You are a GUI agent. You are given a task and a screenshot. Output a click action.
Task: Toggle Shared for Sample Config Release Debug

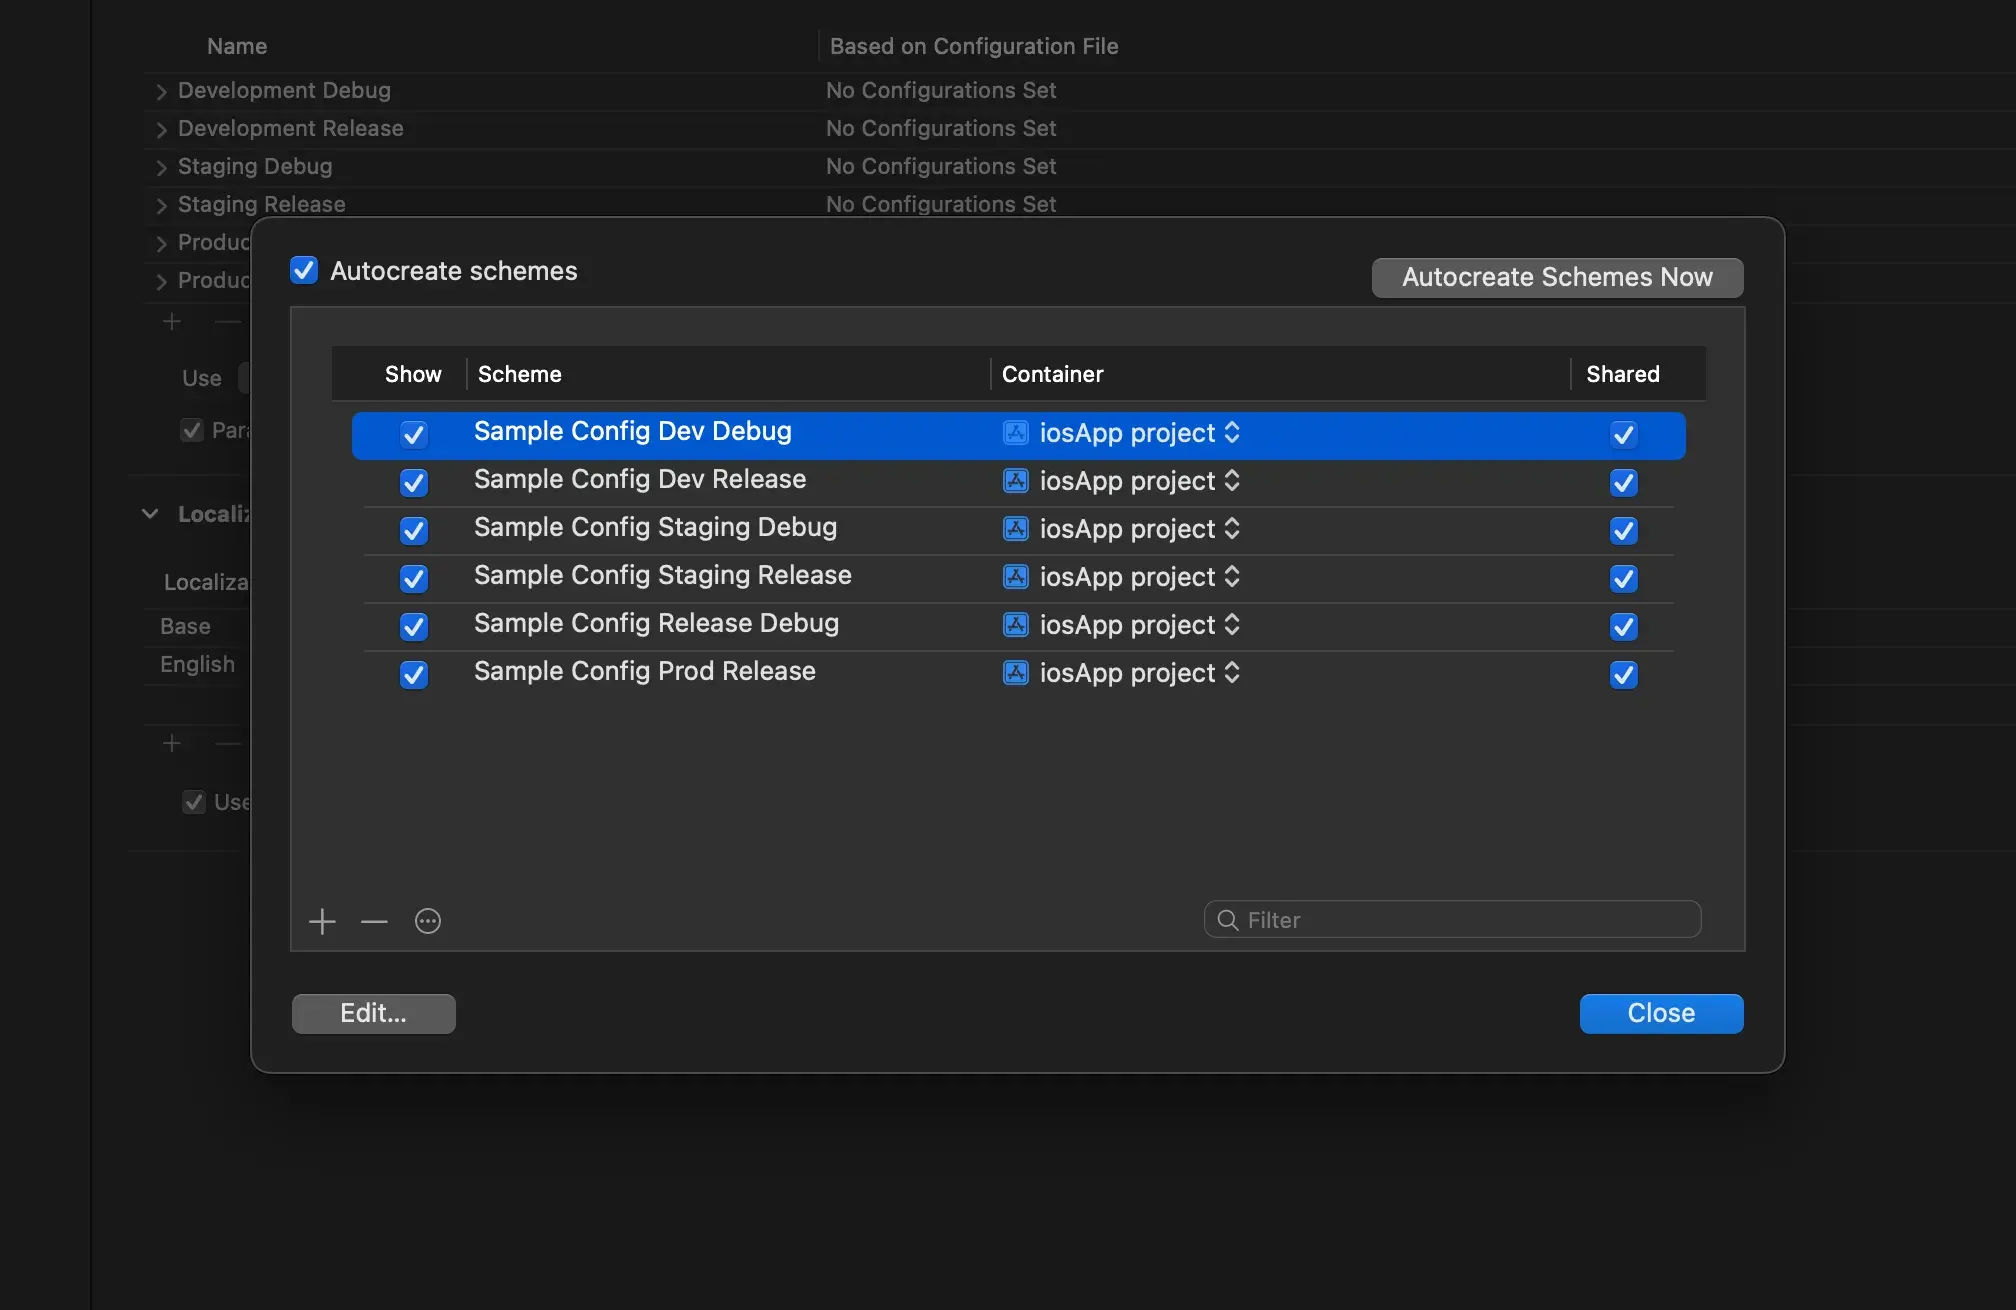pyautogui.click(x=1624, y=626)
